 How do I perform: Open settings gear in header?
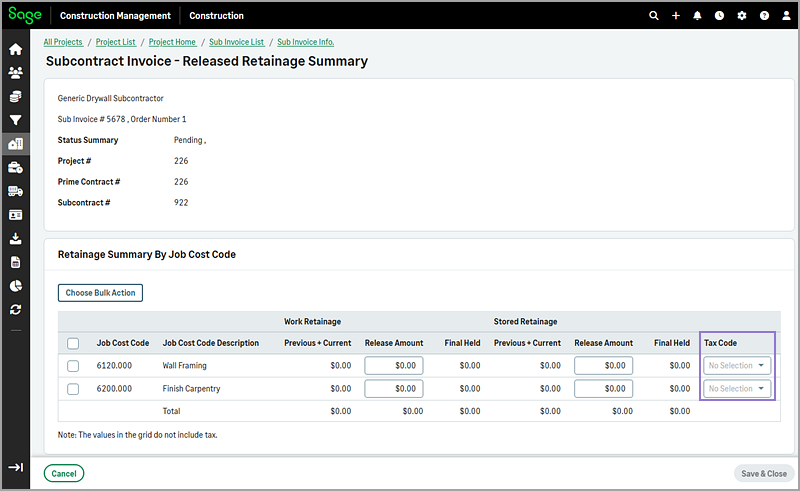pyautogui.click(x=742, y=16)
